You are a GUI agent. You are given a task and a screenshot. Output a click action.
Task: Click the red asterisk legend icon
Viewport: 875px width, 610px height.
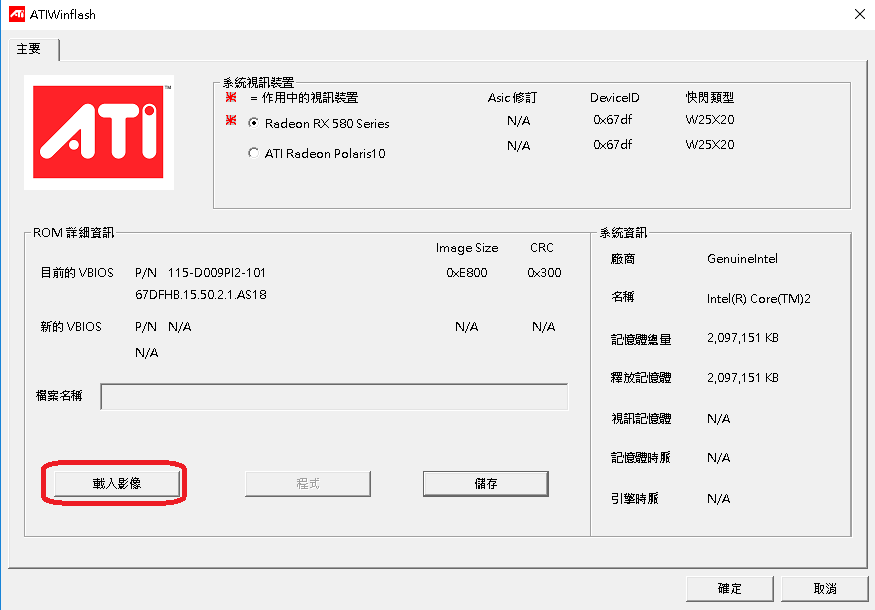point(231,98)
